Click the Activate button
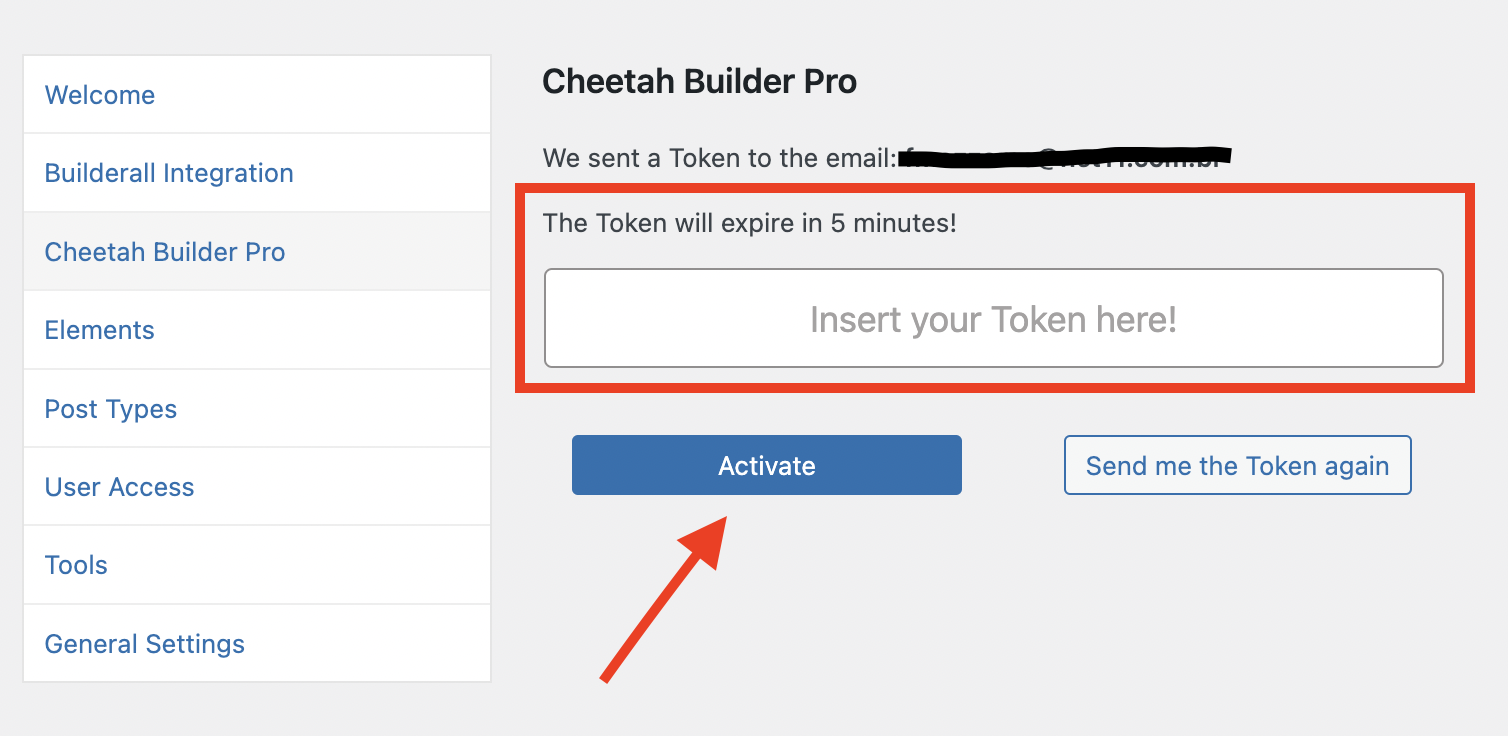This screenshot has height=736, width=1508. (766, 464)
